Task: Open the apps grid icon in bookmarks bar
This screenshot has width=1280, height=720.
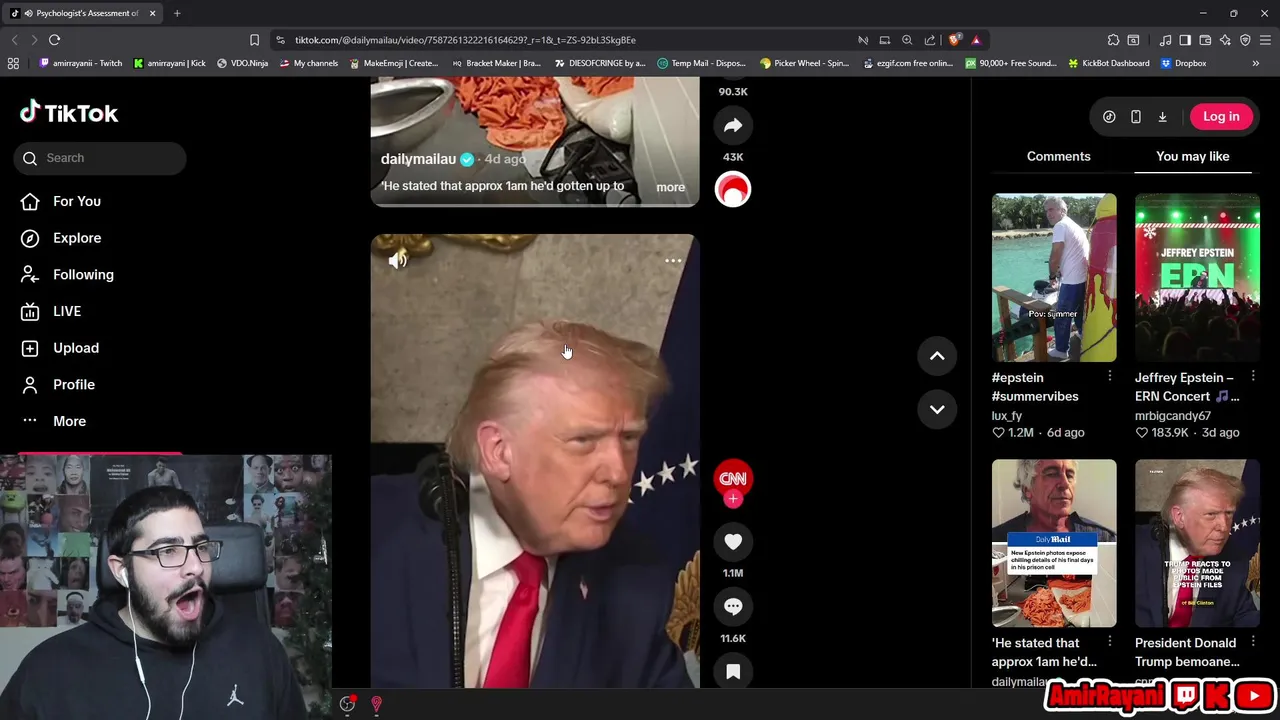Action: (13, 63)
